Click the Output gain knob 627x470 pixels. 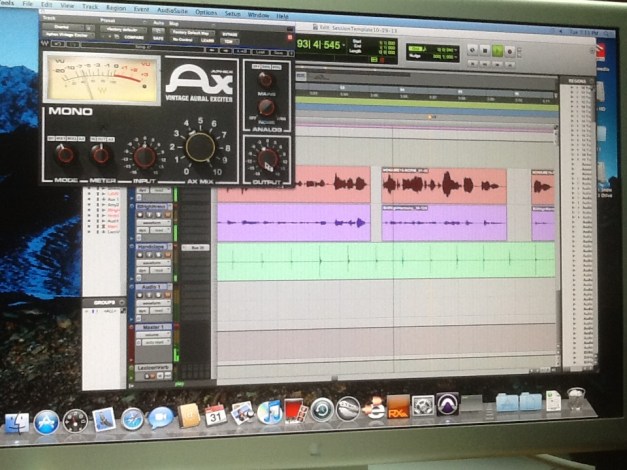click(267, 159)
